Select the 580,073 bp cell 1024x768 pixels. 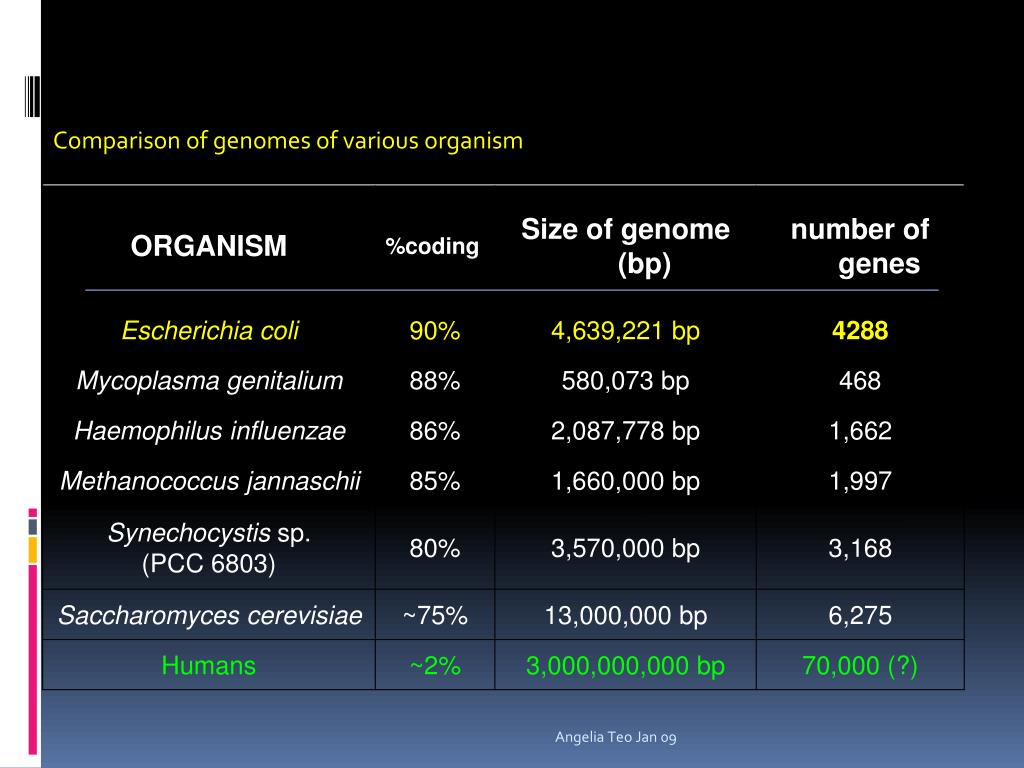[626, 381]
